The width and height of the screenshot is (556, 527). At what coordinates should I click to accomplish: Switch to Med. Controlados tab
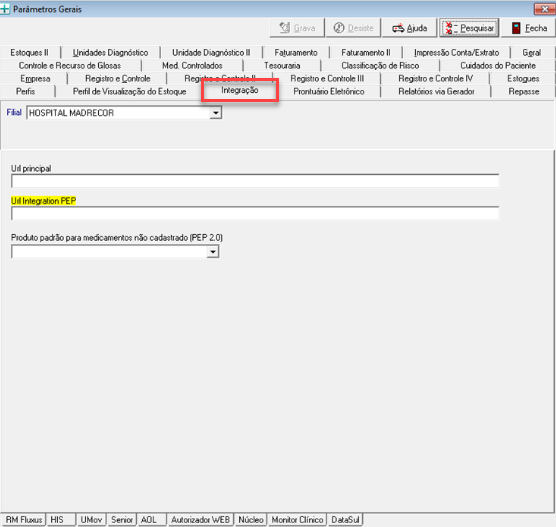[192, 66]
